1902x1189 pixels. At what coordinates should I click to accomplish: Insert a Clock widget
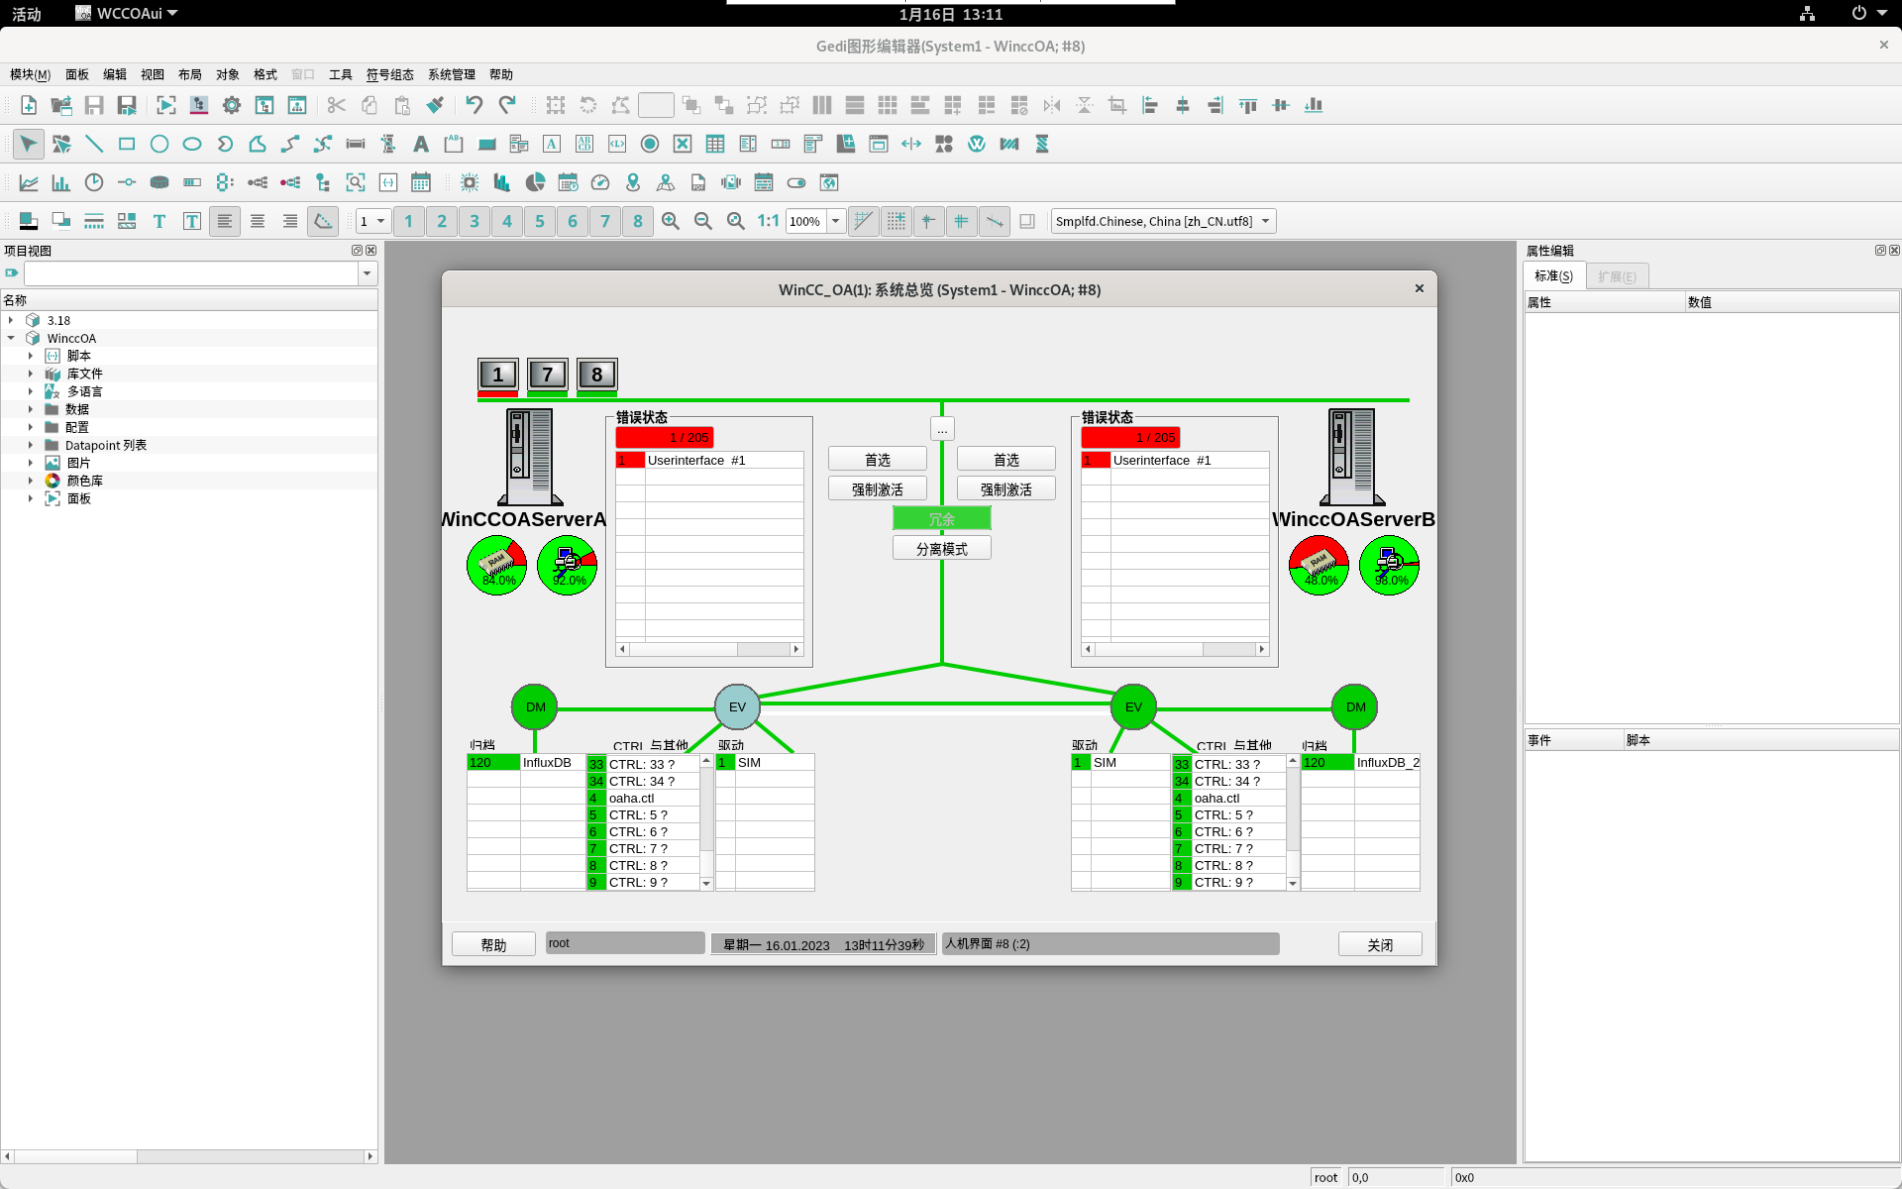[94, 182]
